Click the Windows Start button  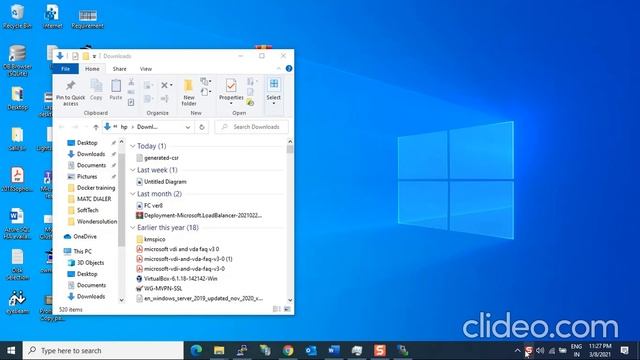pos(11,350)
